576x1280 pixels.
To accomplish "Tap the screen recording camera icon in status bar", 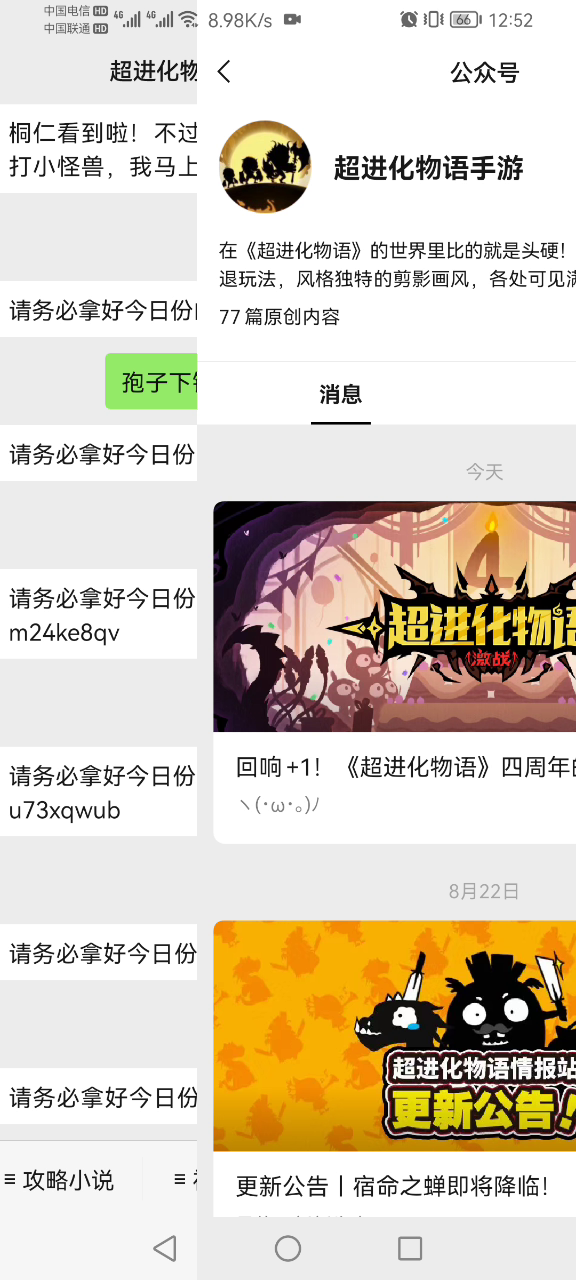I will pos(293,19).
